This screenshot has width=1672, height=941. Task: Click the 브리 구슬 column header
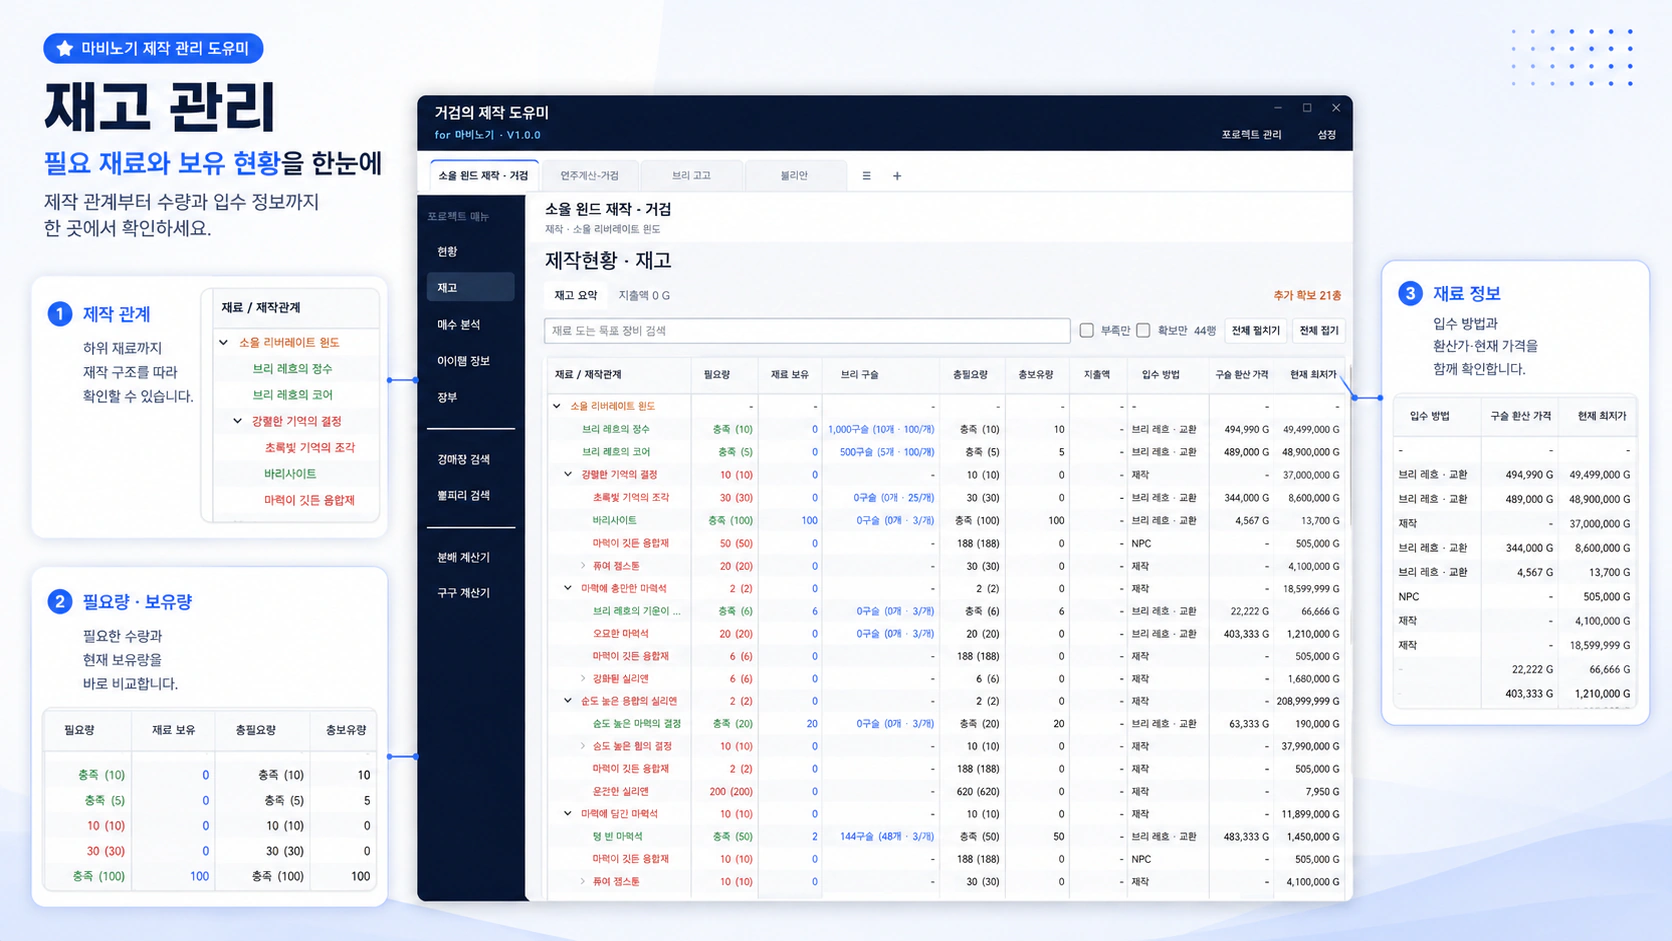859,375
